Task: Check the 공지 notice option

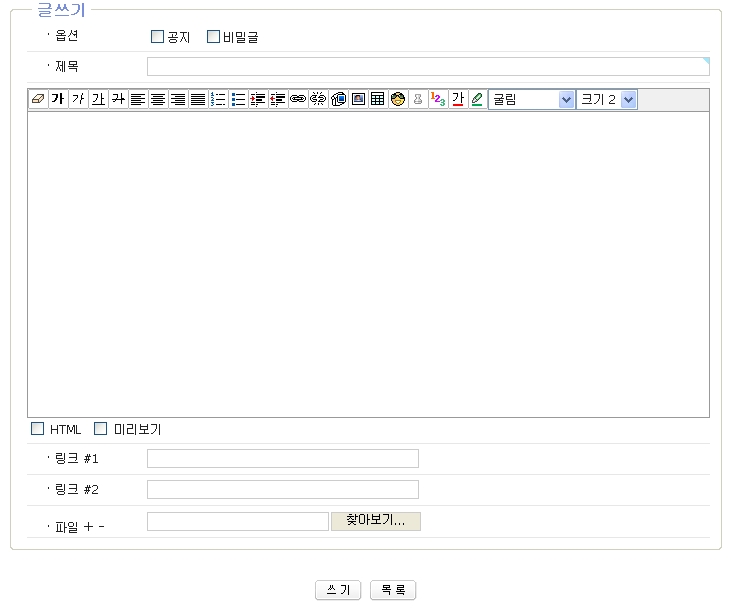Action: point(158,36)
